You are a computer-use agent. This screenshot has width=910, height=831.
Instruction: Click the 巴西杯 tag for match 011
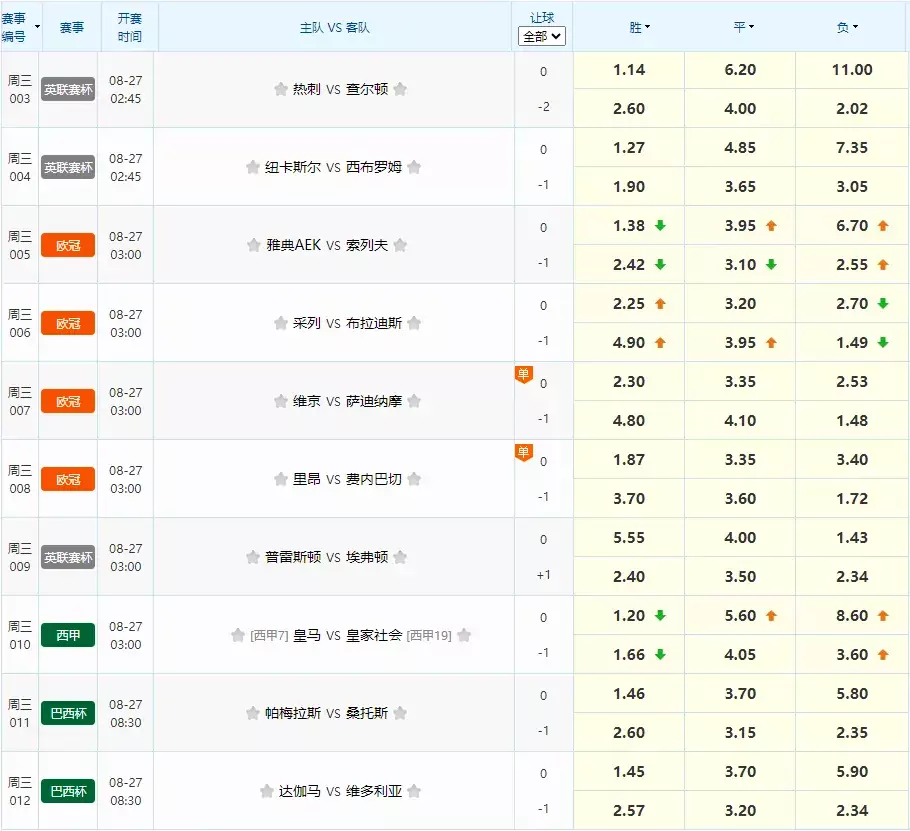coord(68,713)
